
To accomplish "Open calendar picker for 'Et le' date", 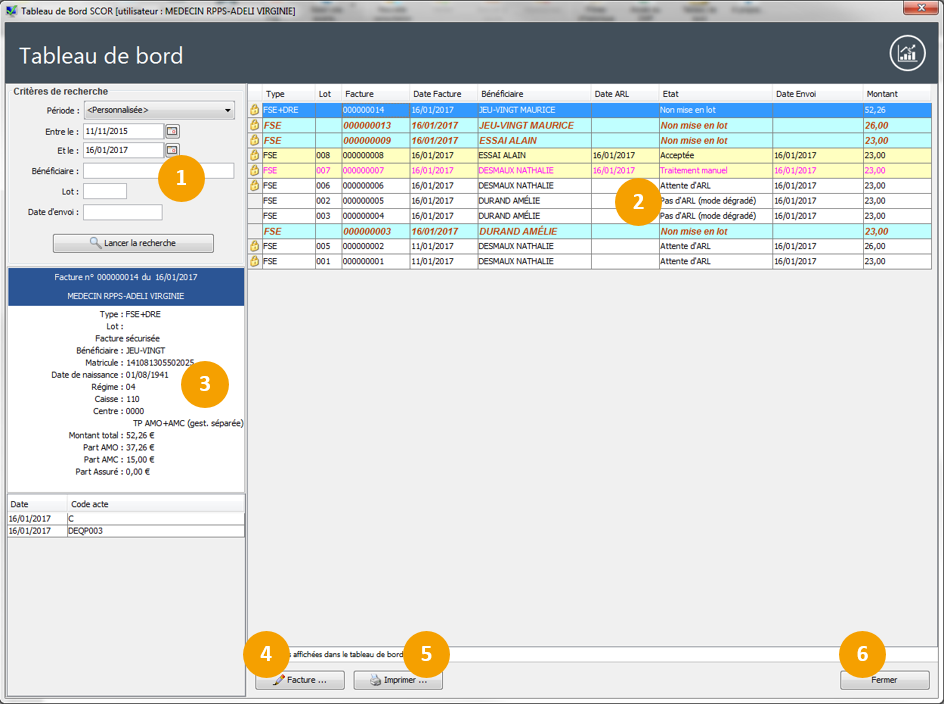I will (x=172, y=150).
